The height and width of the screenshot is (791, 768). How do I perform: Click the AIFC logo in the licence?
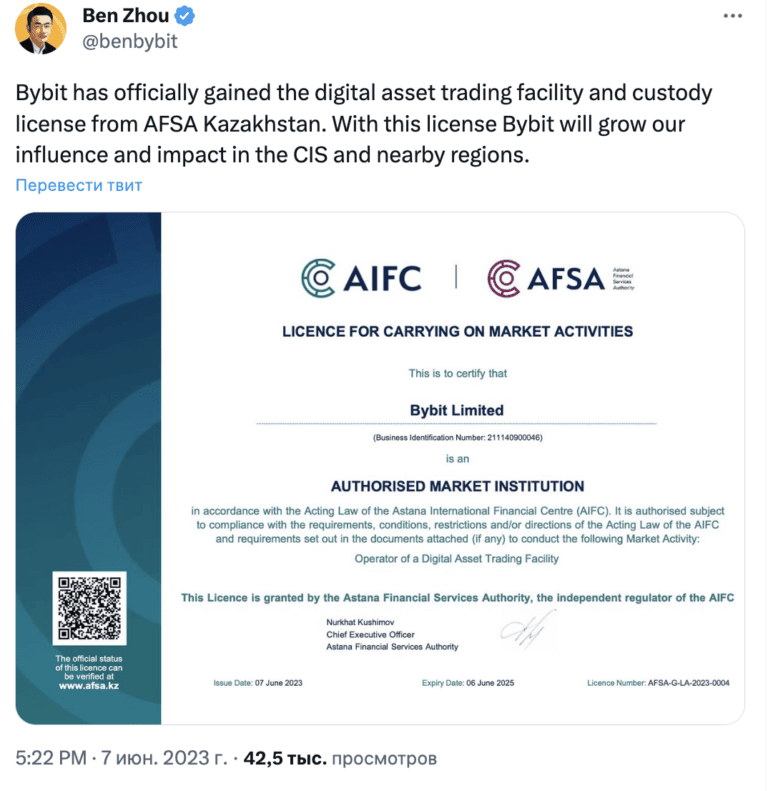361,278
